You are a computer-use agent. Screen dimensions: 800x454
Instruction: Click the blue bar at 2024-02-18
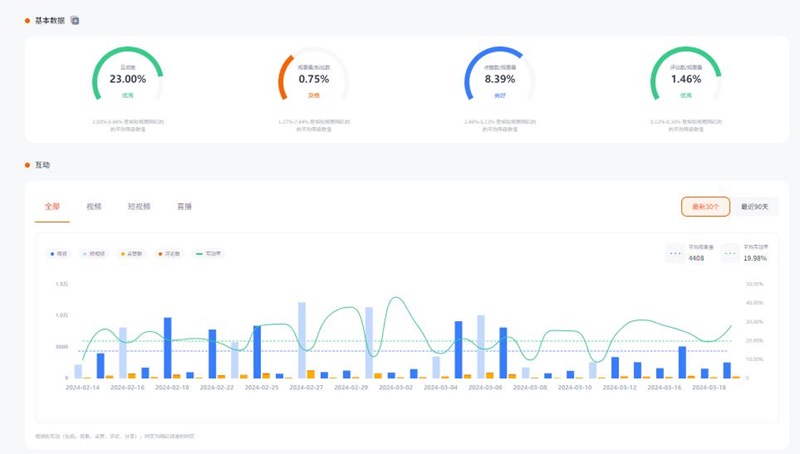click(x=167, y=347)
